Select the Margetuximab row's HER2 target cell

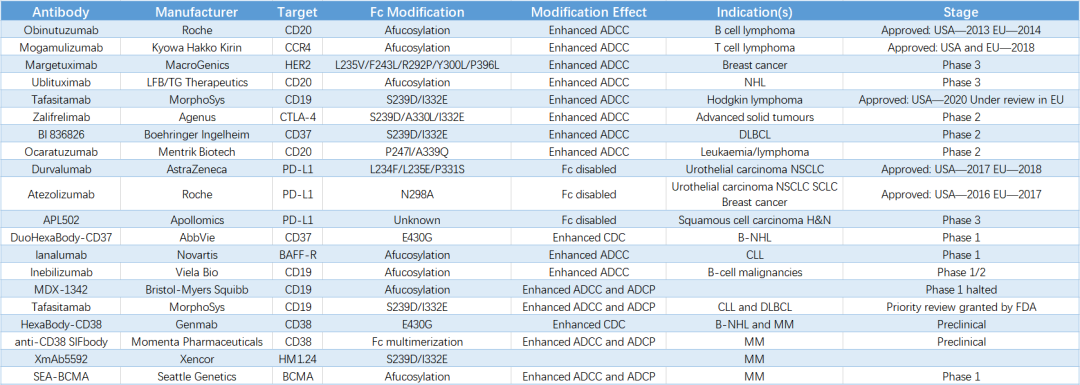pyautogui.click(x=299, y=65)
